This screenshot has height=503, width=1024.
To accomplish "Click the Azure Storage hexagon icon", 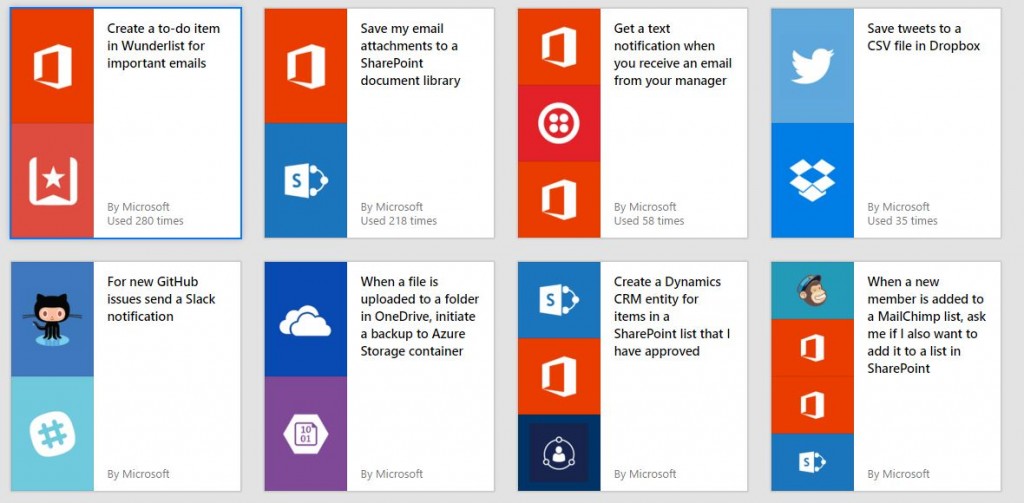I will pos(306,434).
